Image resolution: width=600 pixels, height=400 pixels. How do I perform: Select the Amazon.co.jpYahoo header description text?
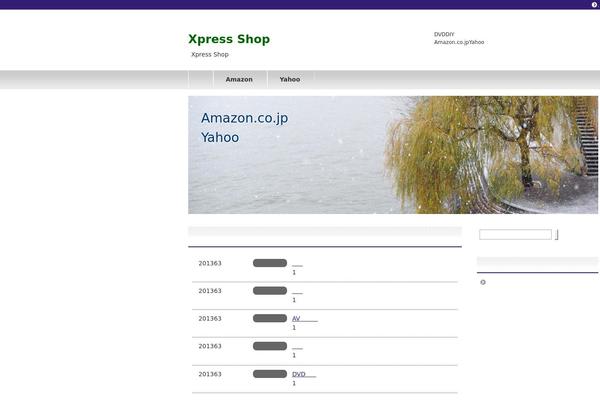pyautogui.click(x=459, y=42)
